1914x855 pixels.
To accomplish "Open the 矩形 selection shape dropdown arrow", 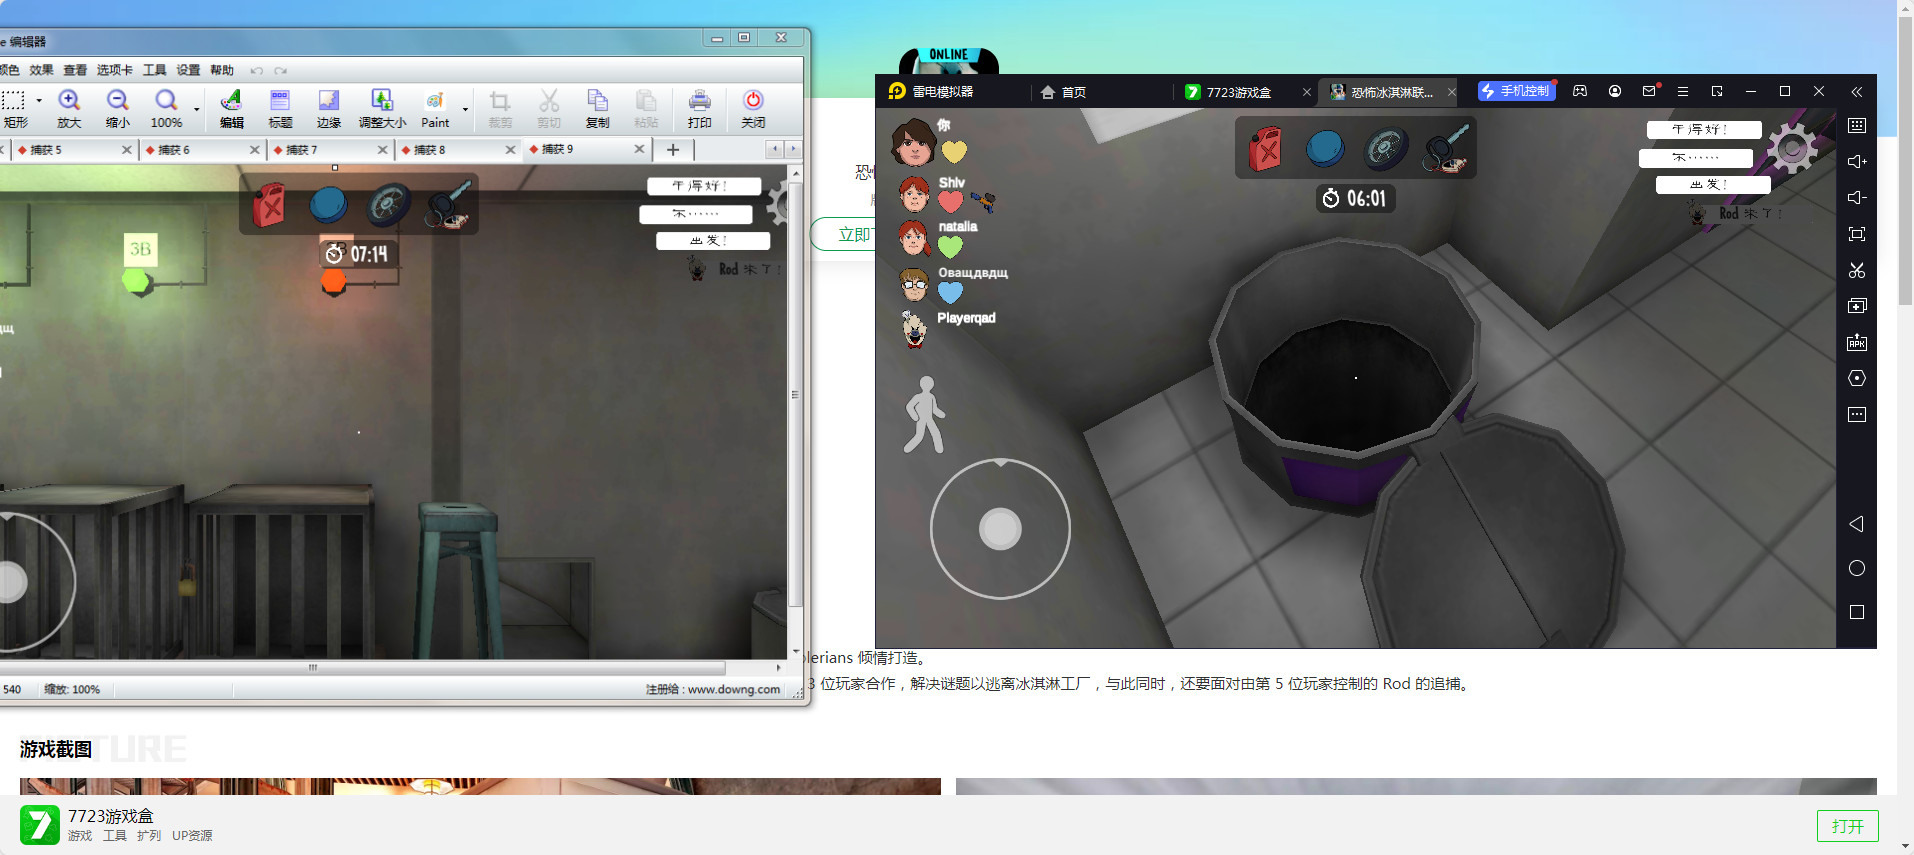I will 39,101.
